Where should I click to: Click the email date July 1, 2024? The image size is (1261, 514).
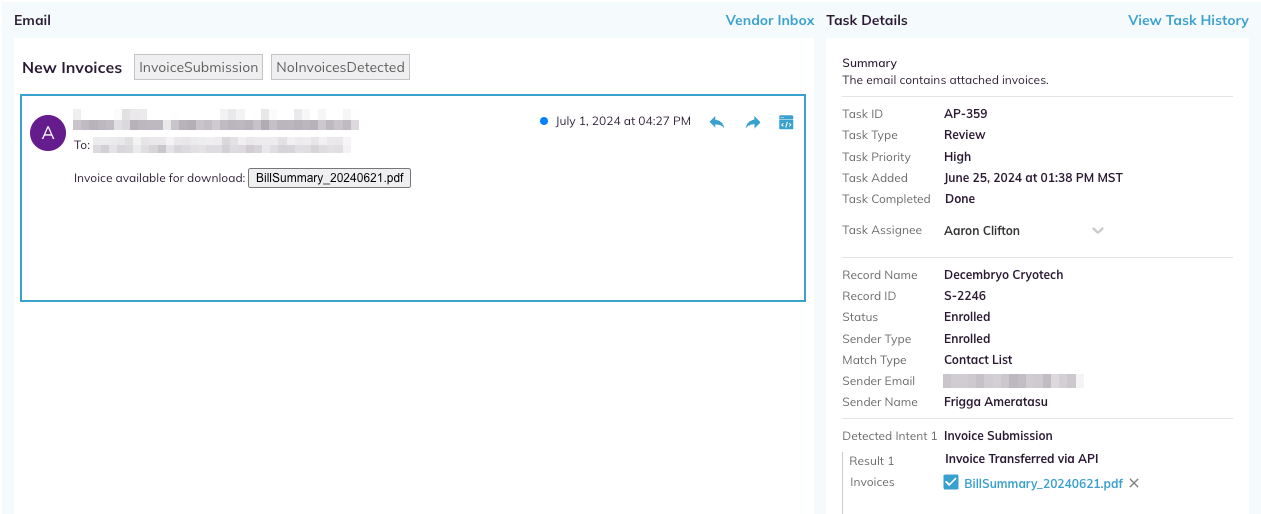623,121
